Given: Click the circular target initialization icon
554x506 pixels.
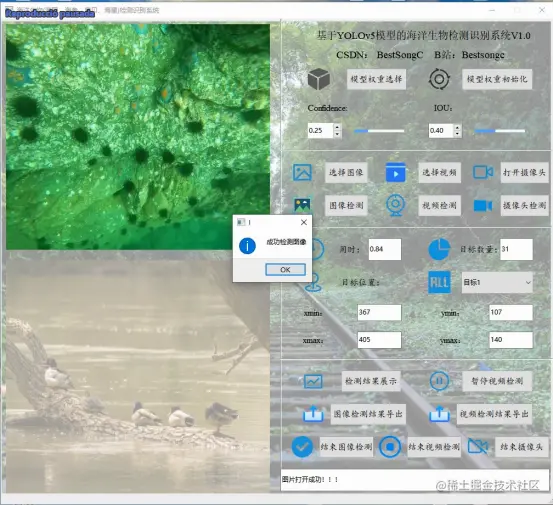Looking at the screenshot, I should coord(439,79).
